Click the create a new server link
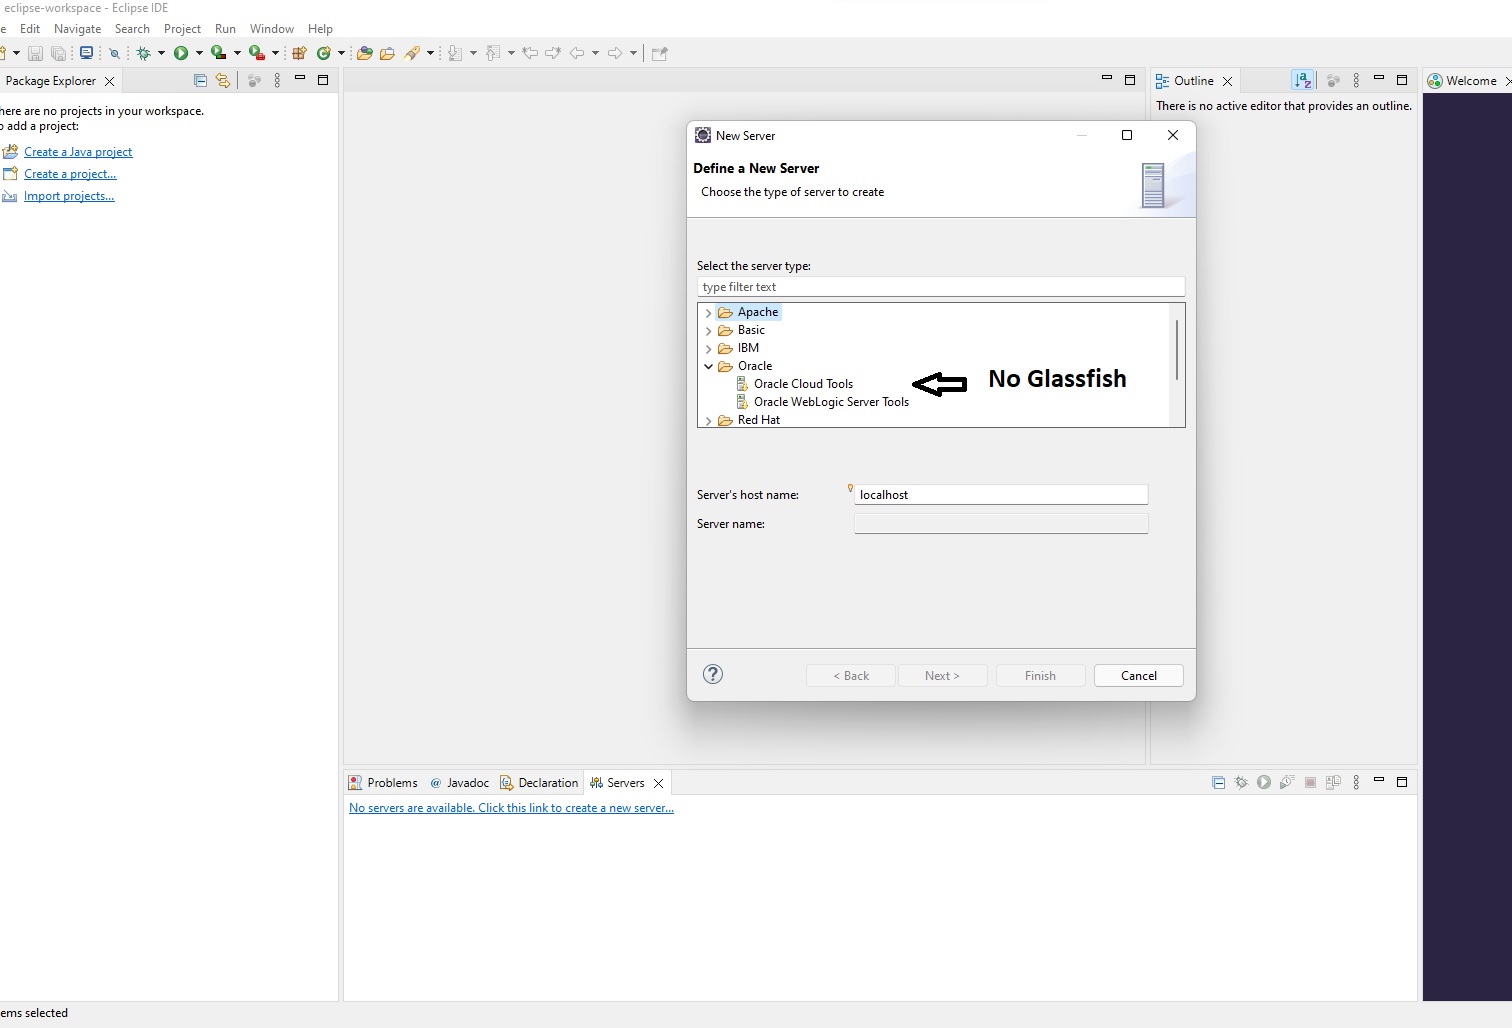 pyautogui.click(x=511, y=808)
